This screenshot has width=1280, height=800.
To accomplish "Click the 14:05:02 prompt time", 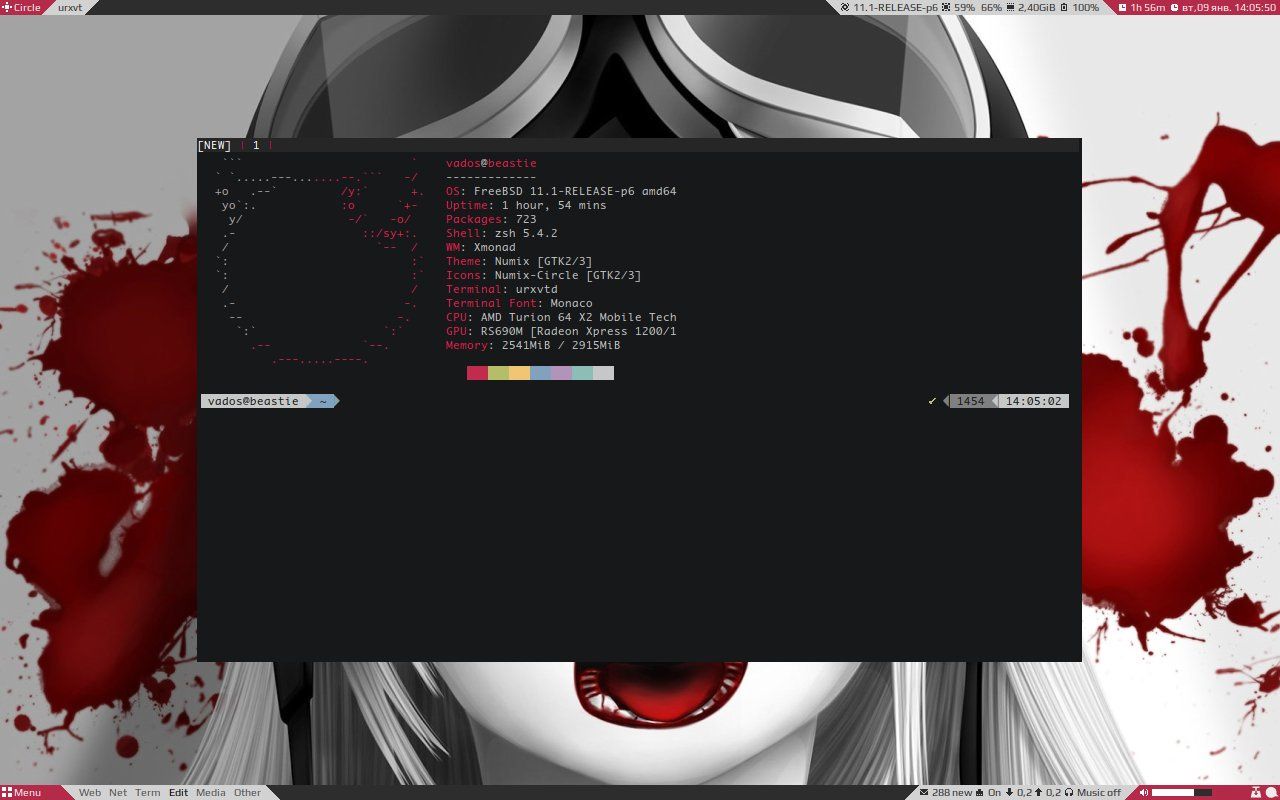I will tap(1033, 401).
